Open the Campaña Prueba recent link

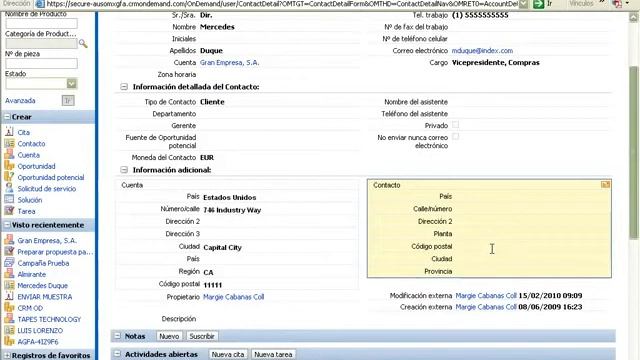pyautogui.click(x=43, y=263)
